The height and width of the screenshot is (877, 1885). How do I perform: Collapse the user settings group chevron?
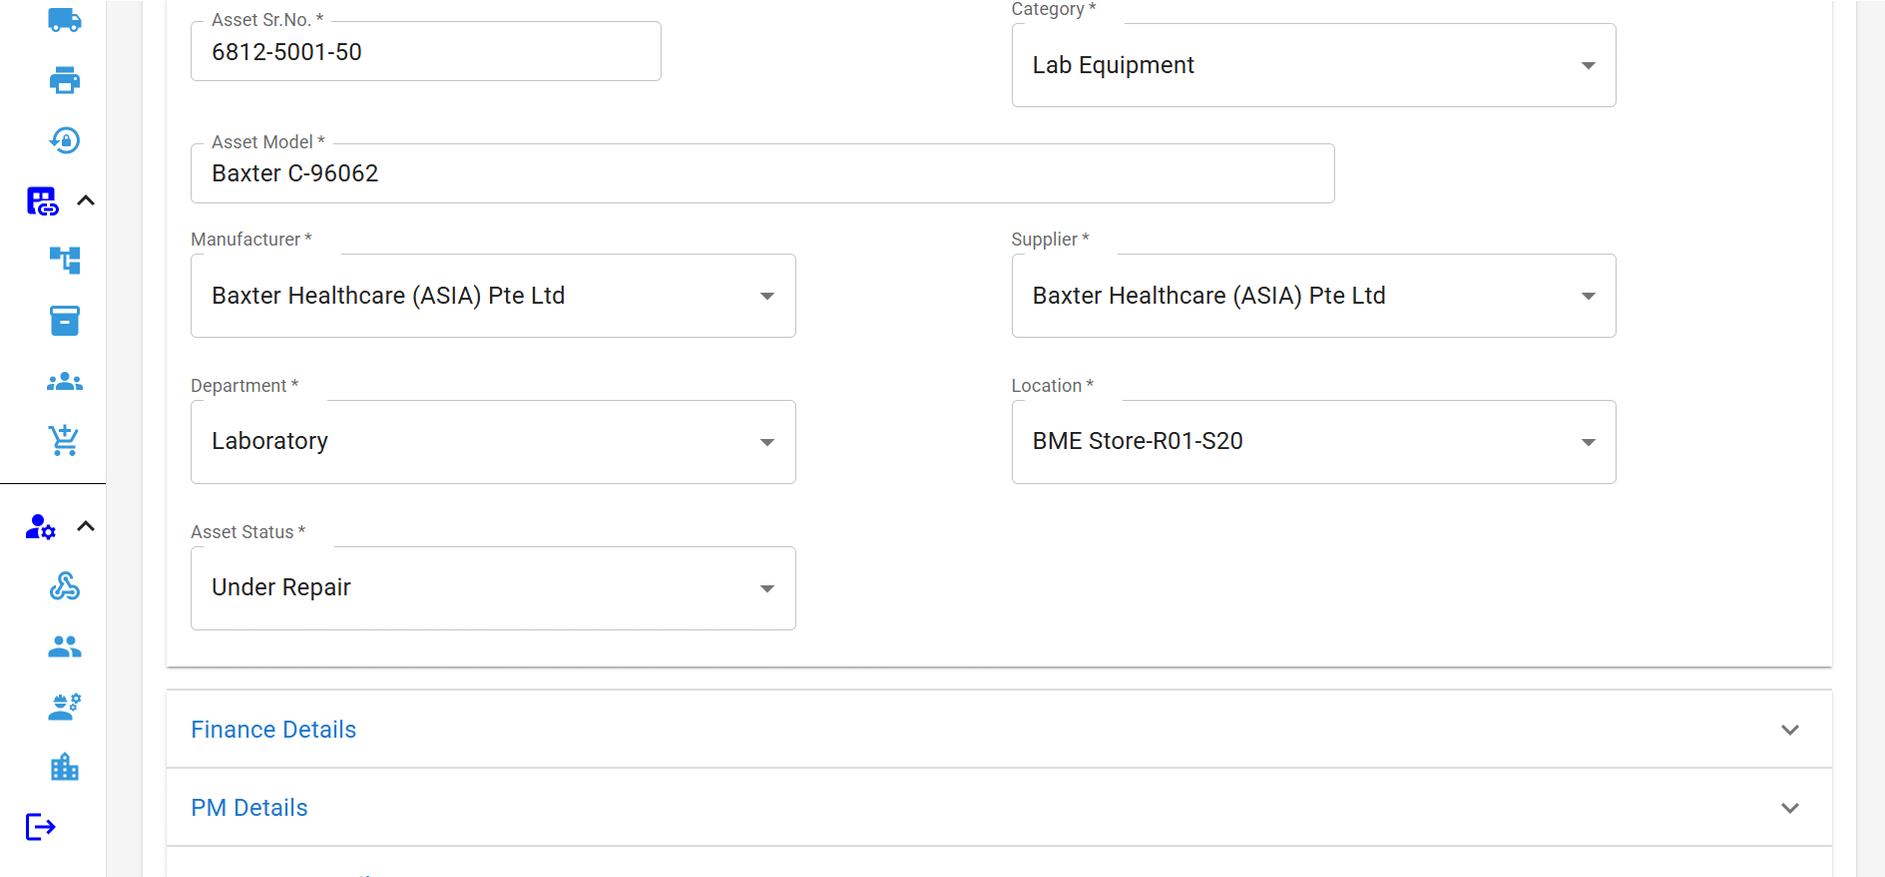pos(86,526)
